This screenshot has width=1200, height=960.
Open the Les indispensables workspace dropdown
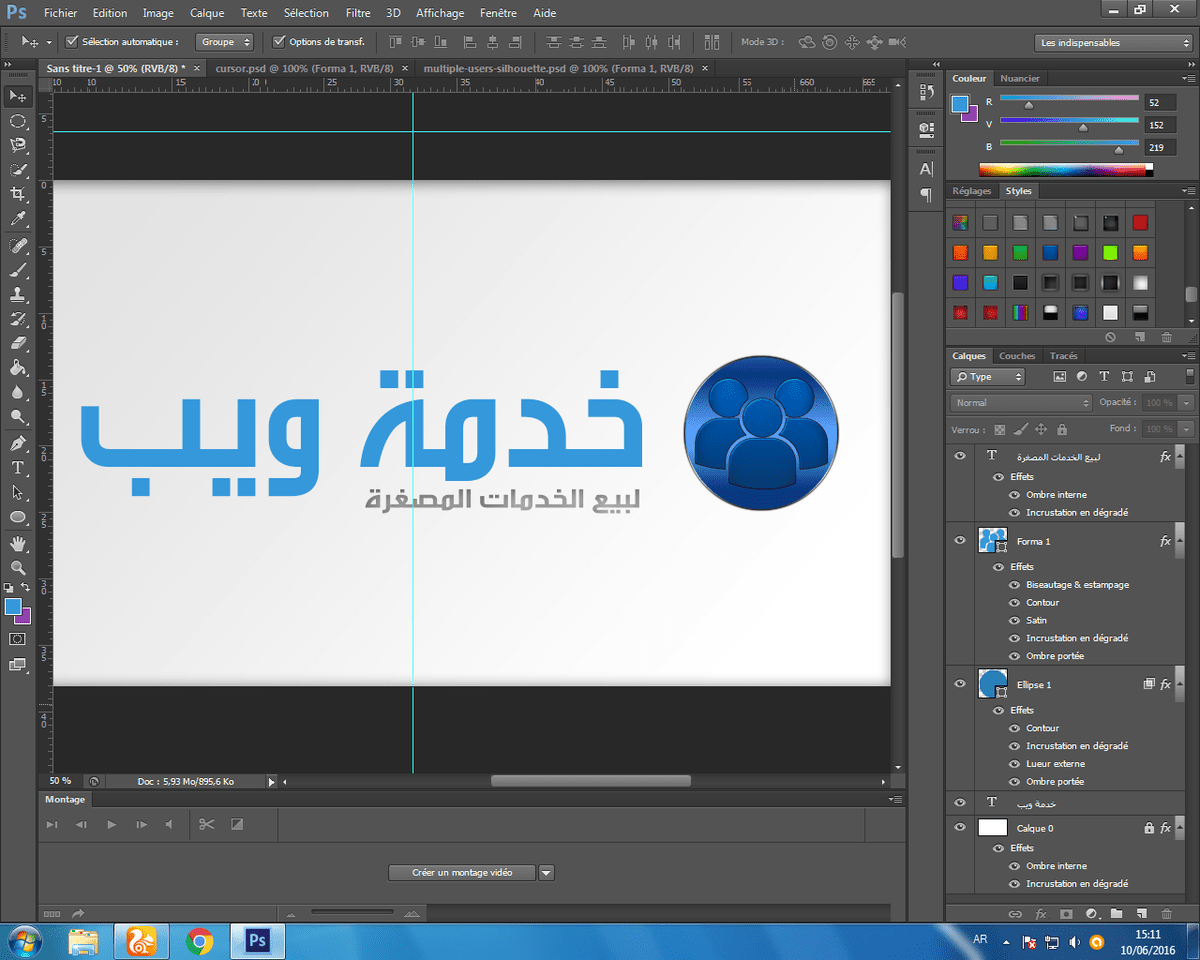coord(1112,43)
